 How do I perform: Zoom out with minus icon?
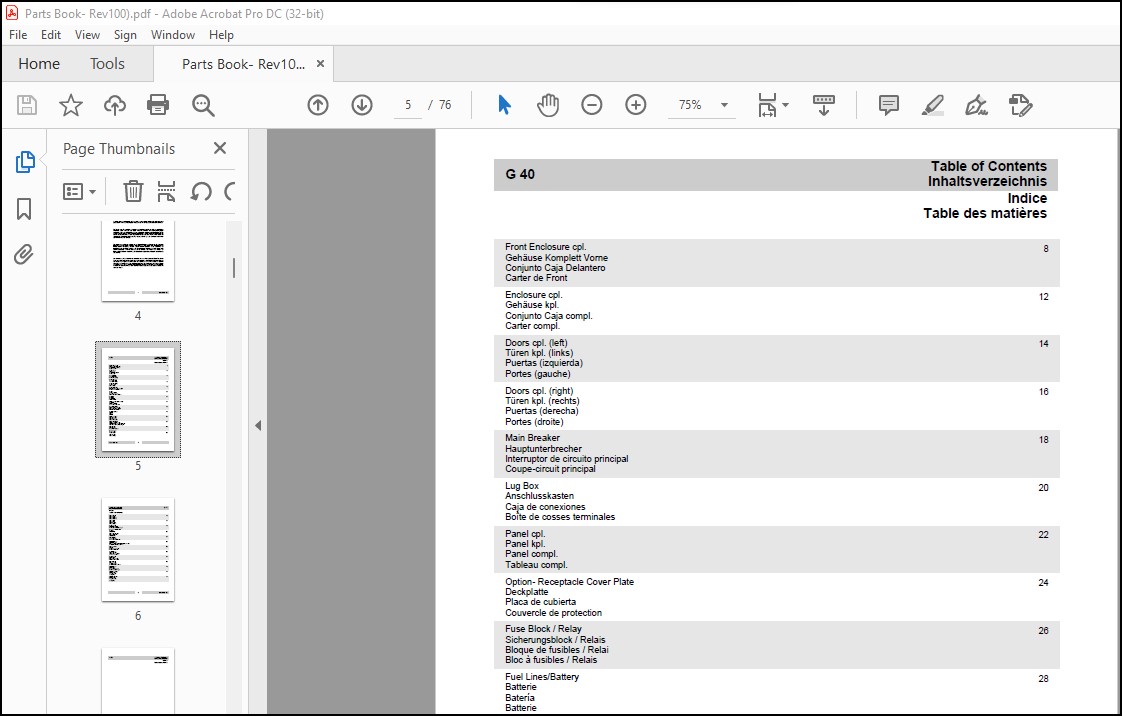click(592, 105)
